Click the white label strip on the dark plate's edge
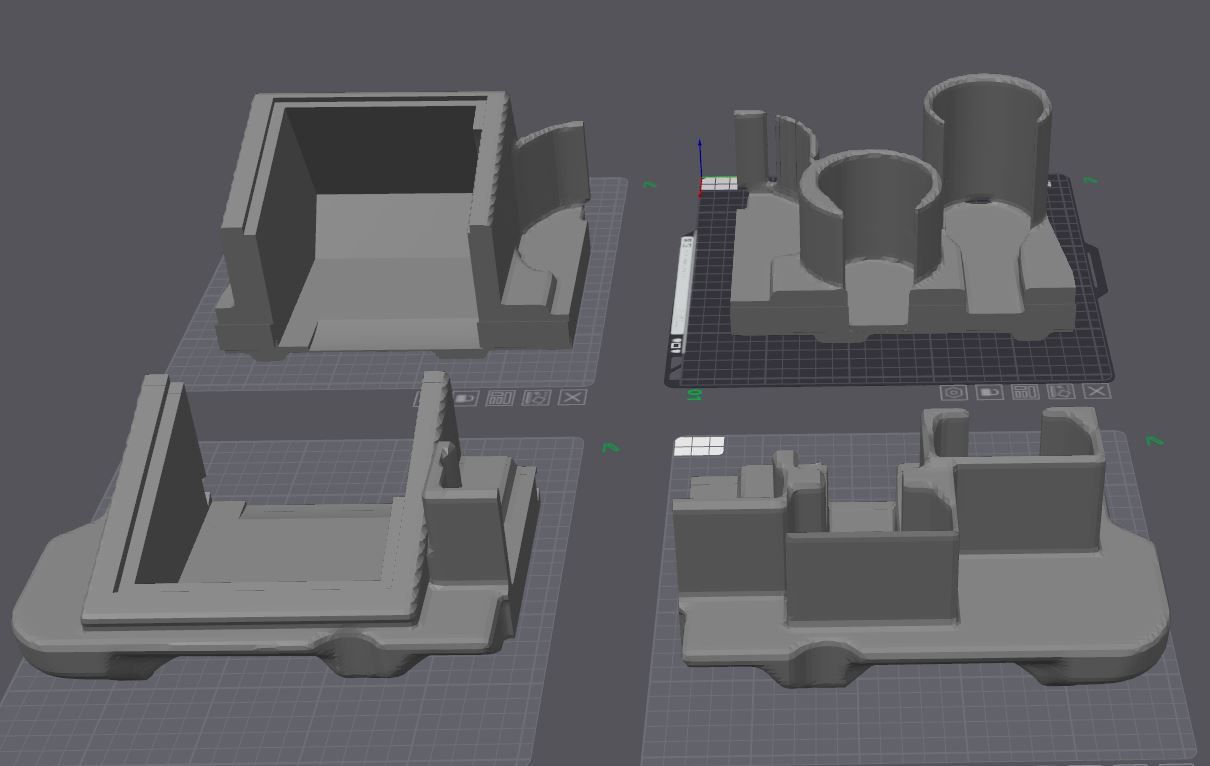 [x=683, y=285]
